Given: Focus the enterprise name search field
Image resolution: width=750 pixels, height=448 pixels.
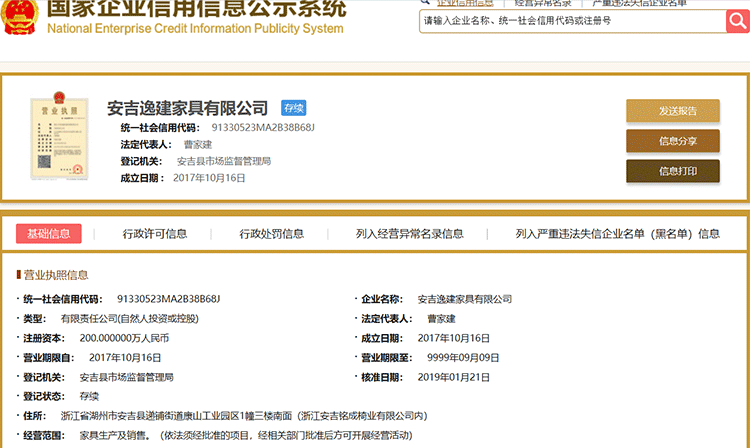Looking at the screenshot, I should coord(573,21).
